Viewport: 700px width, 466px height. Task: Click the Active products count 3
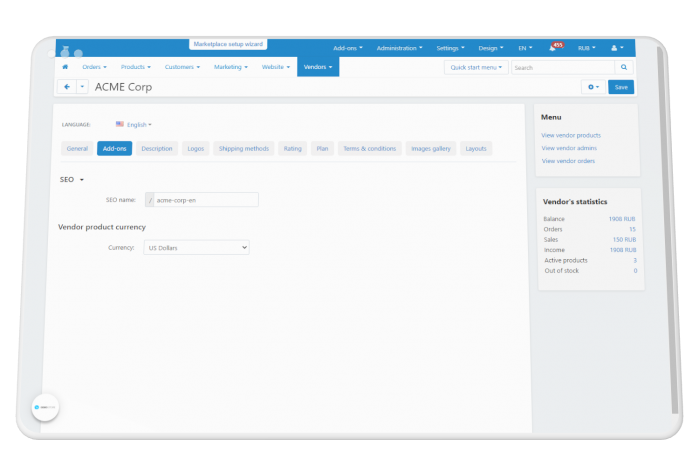[635, 260]
